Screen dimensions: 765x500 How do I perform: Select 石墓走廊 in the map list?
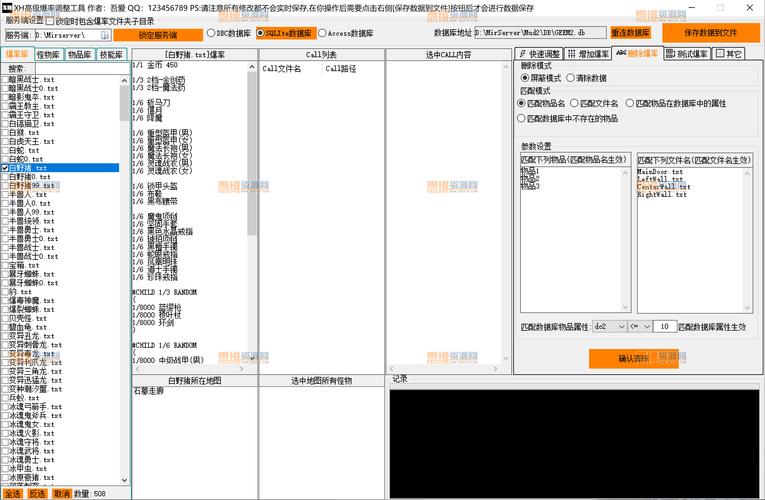(x=148, y=391)
